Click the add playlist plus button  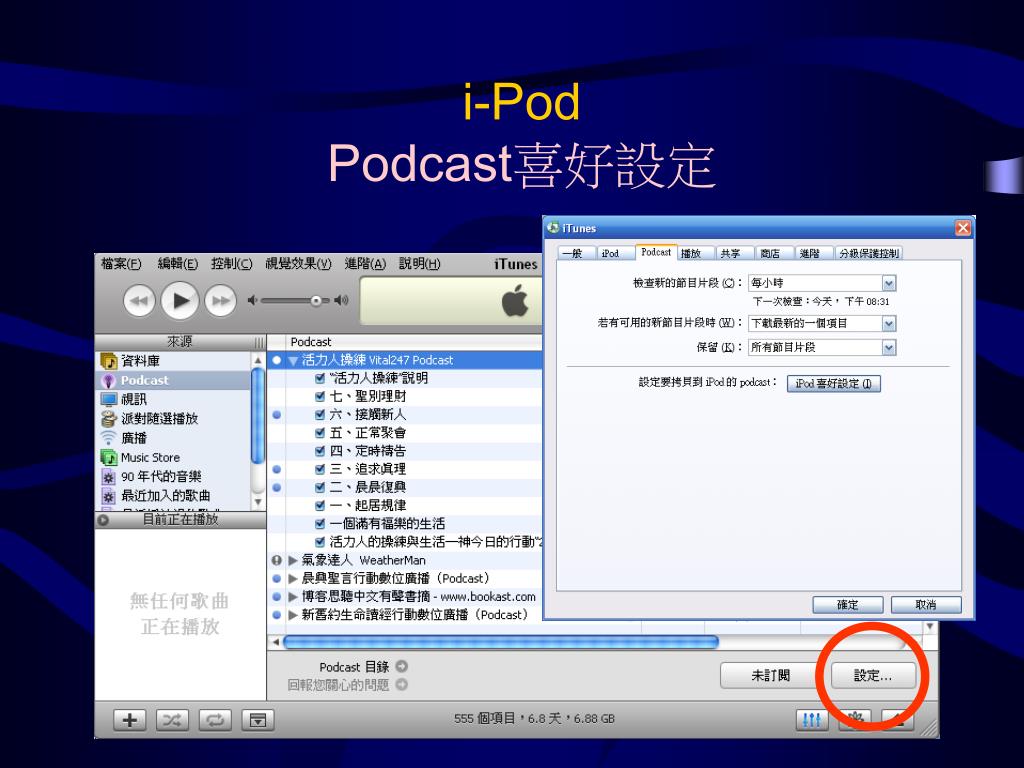pyautogui.click(x=130, y=720)
